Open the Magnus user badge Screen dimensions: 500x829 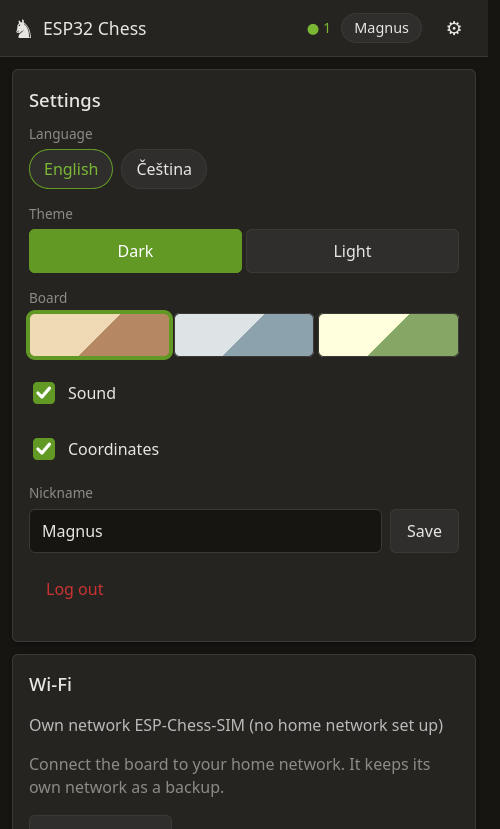[x=381, y=28]
